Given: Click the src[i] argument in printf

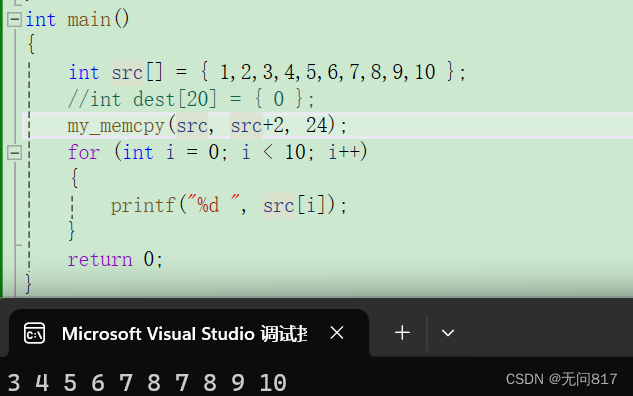Looking at the screenshot, I should pos(294,205).
